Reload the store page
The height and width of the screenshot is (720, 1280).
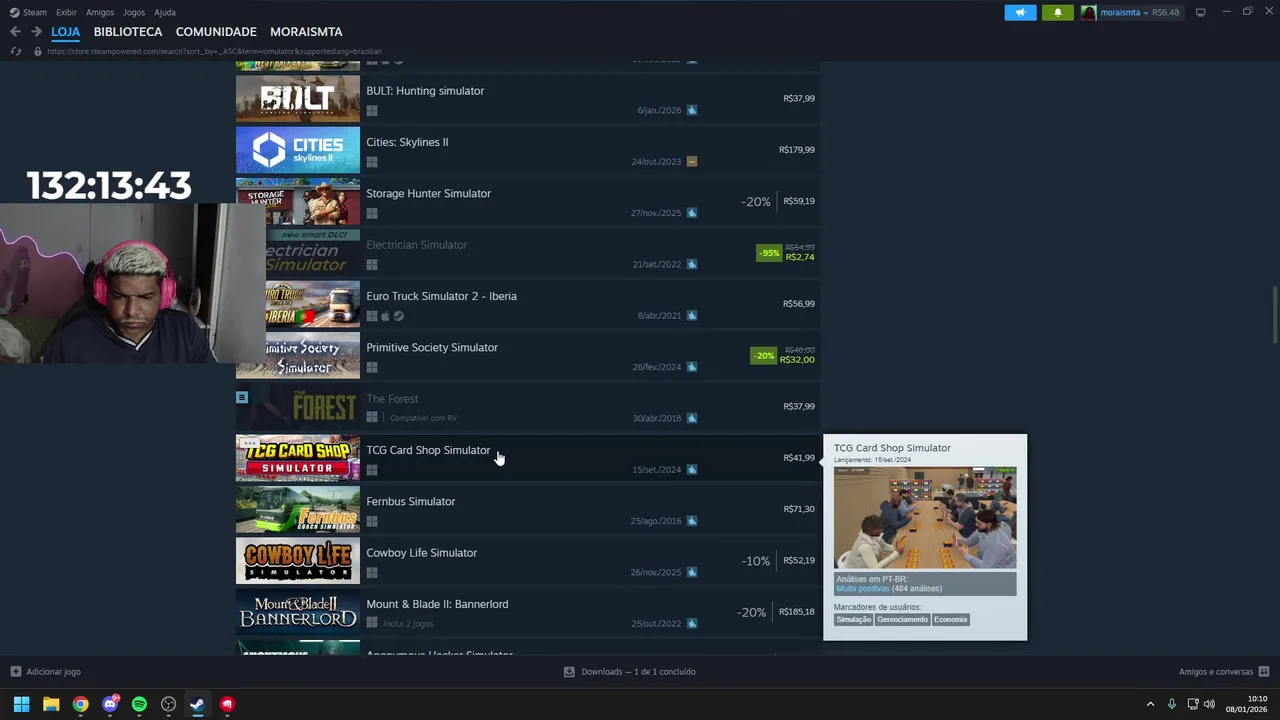point(15,51)
